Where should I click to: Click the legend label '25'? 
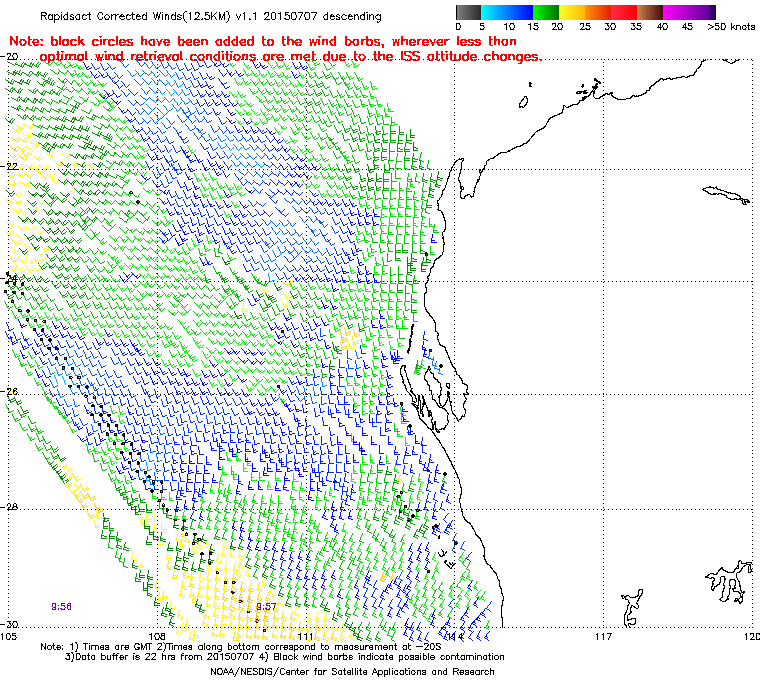585,27
